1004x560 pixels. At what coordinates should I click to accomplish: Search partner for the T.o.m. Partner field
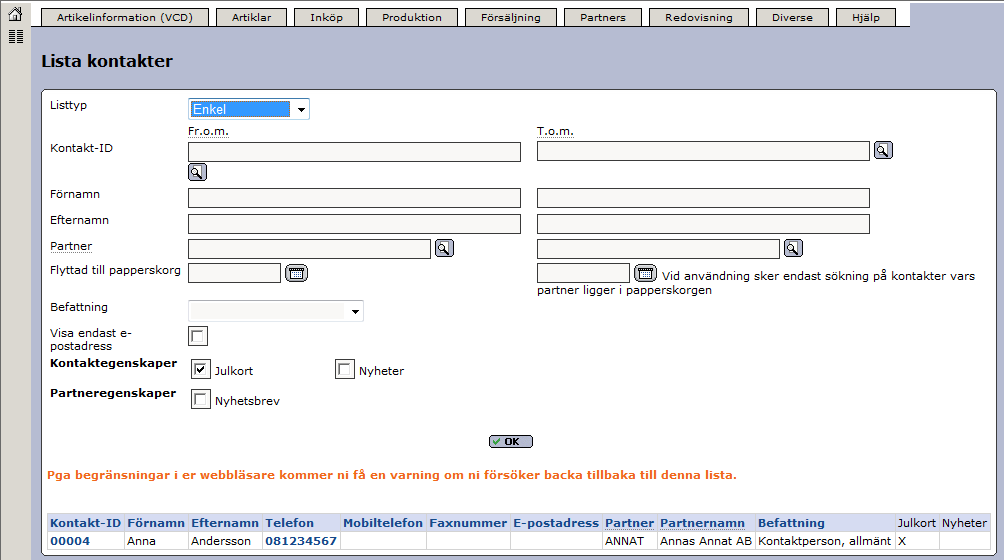pyautogui.click(x=793, y=248)
